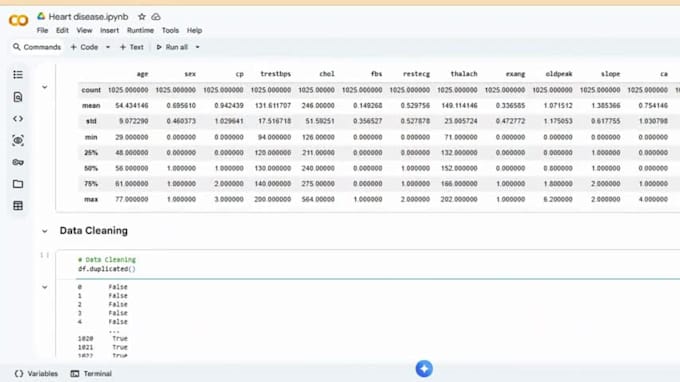Open the Edit menu

click(62, 30)
